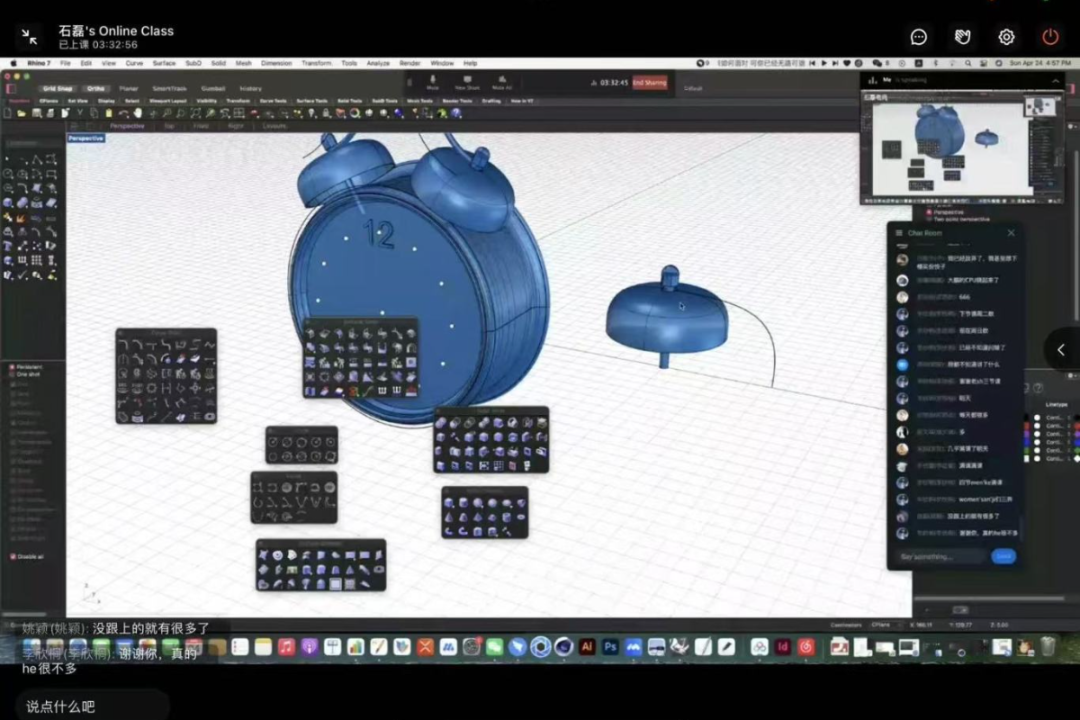Image resolution: width=1080 pixels, height=720 pixels.
Task: Click the Paste clipboard icon in toolbar
Action: pos(109,114)
